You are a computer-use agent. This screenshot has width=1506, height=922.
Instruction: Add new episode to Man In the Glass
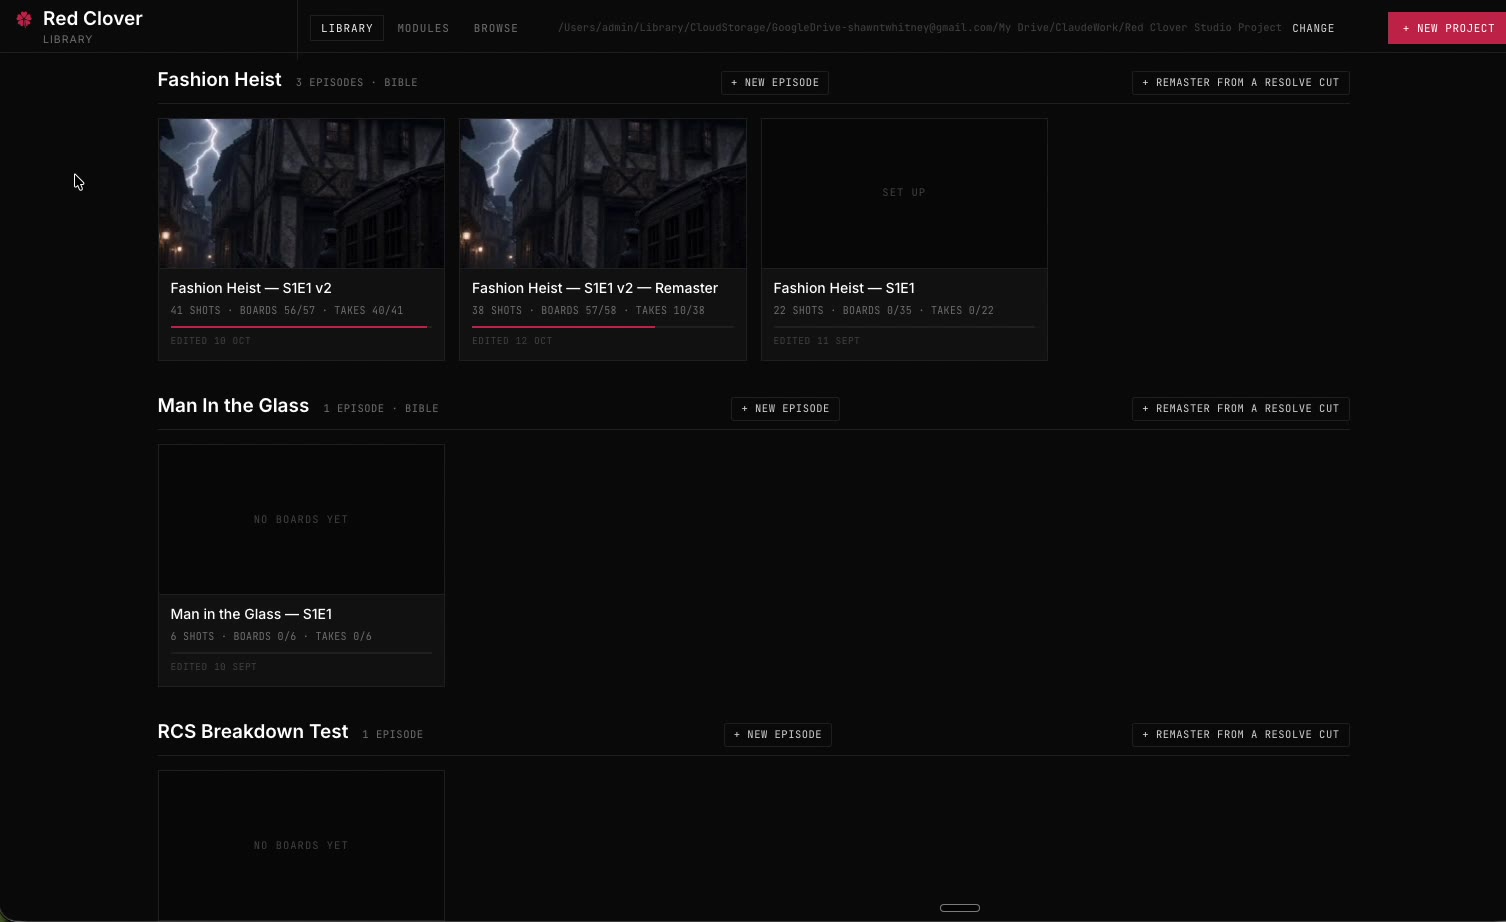[785, 409]
